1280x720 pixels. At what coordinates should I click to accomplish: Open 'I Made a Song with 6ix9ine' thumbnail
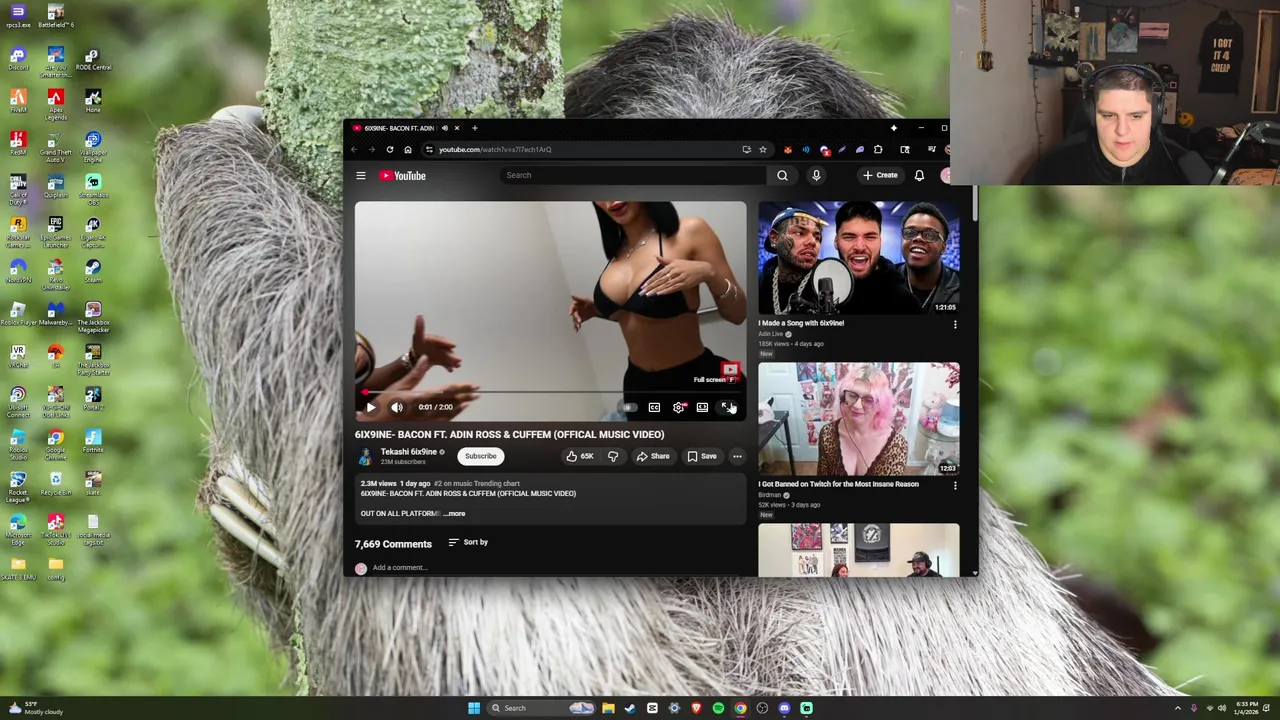click(859, 258)
